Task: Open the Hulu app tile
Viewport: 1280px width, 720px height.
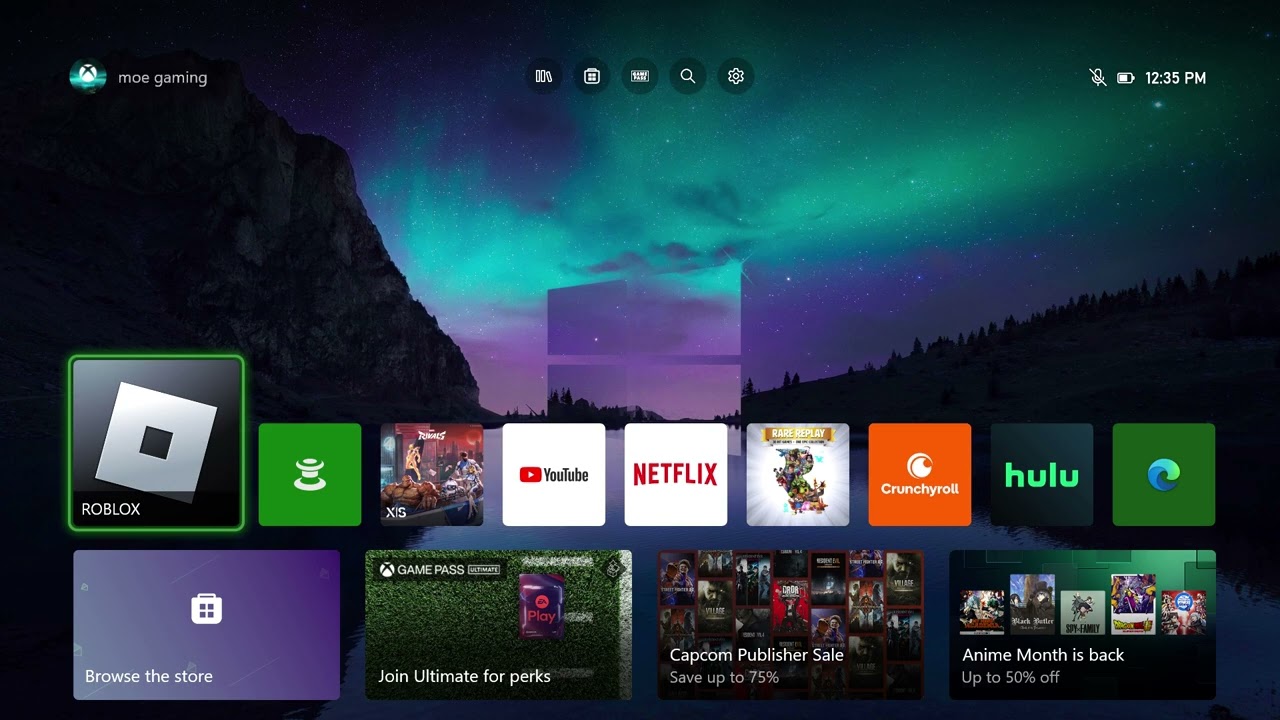Action: [x=1042, y=474]
